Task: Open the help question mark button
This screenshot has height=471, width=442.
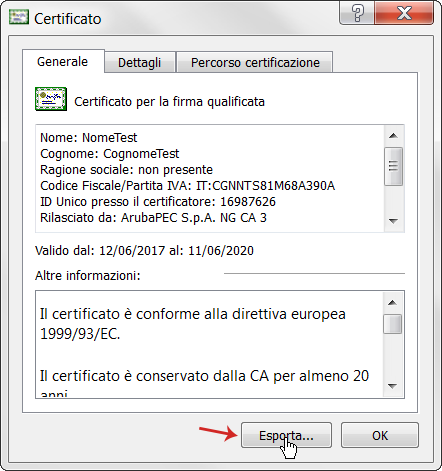Action: tap(357, 13)
